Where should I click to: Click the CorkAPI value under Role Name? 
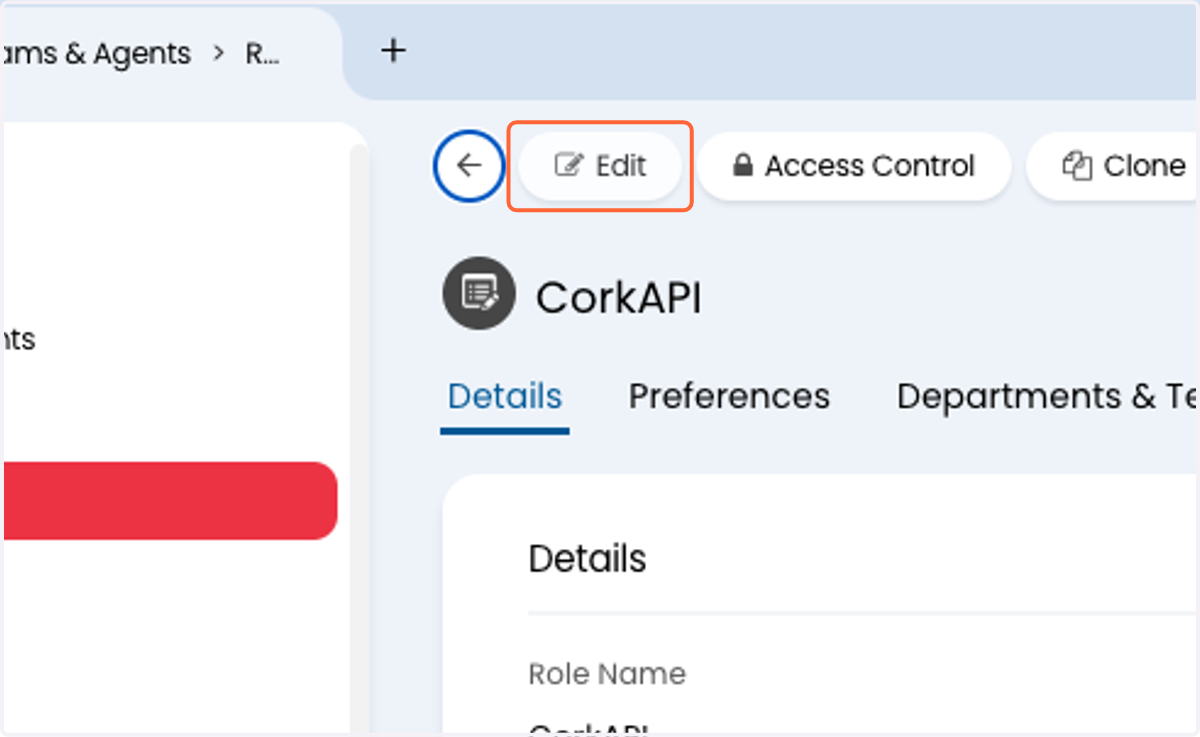(589, 729)
